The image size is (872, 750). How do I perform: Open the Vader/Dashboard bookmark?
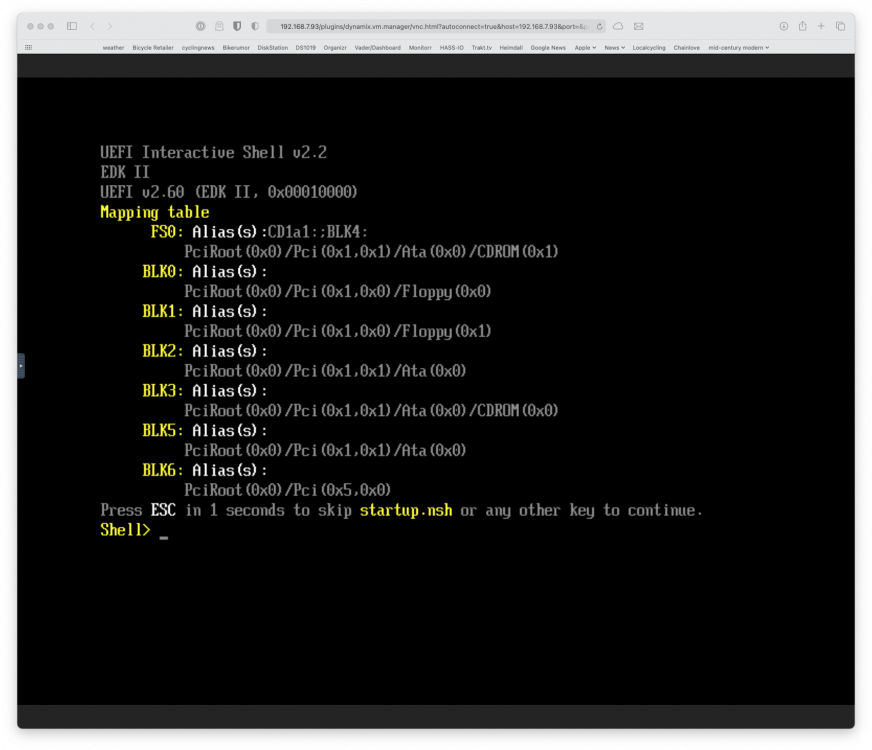[378, 48]
